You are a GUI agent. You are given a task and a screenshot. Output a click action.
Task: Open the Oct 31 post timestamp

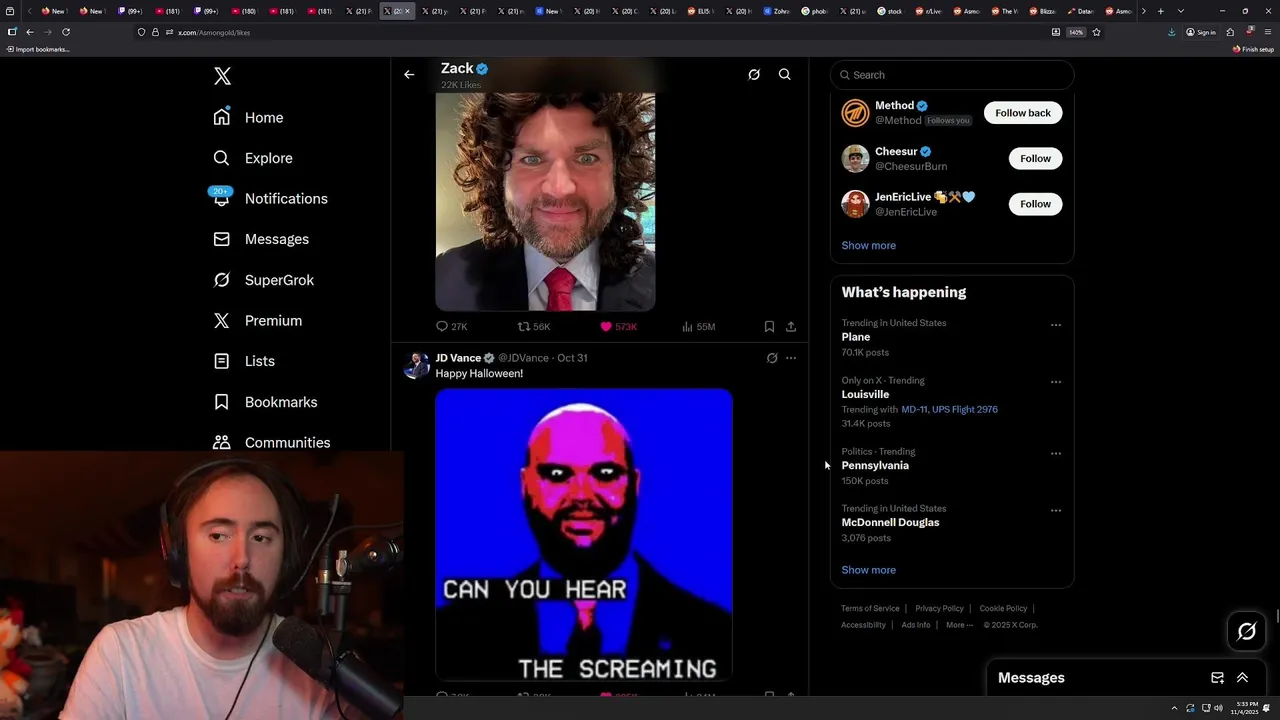[x=572, y=358]
